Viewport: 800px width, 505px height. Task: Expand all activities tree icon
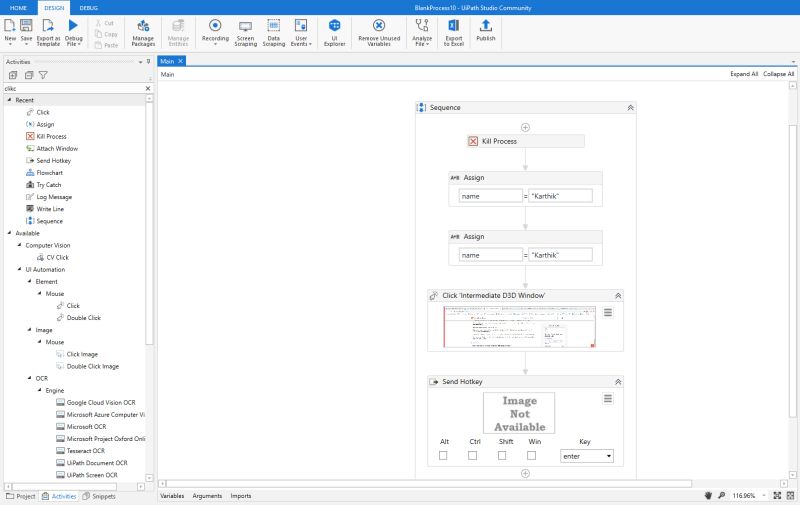[x=13, y=75]
